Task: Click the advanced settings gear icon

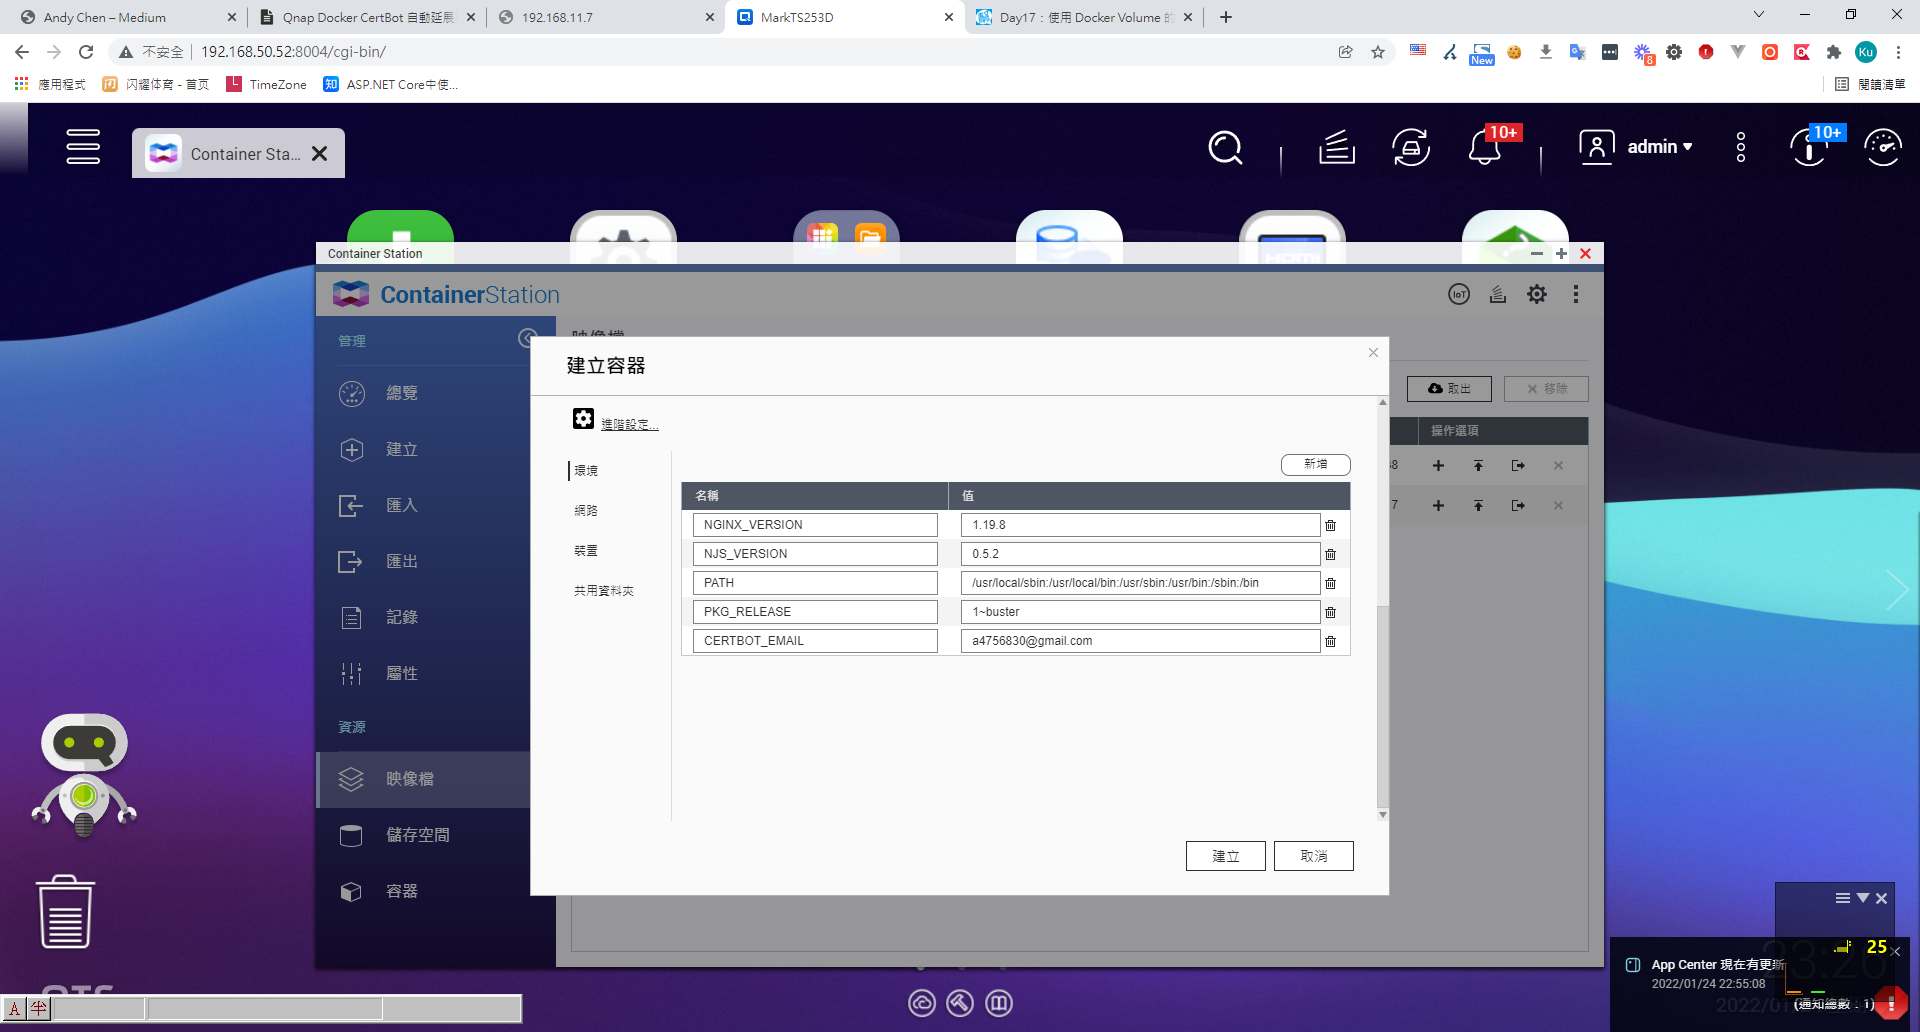Action: [583, 419]
